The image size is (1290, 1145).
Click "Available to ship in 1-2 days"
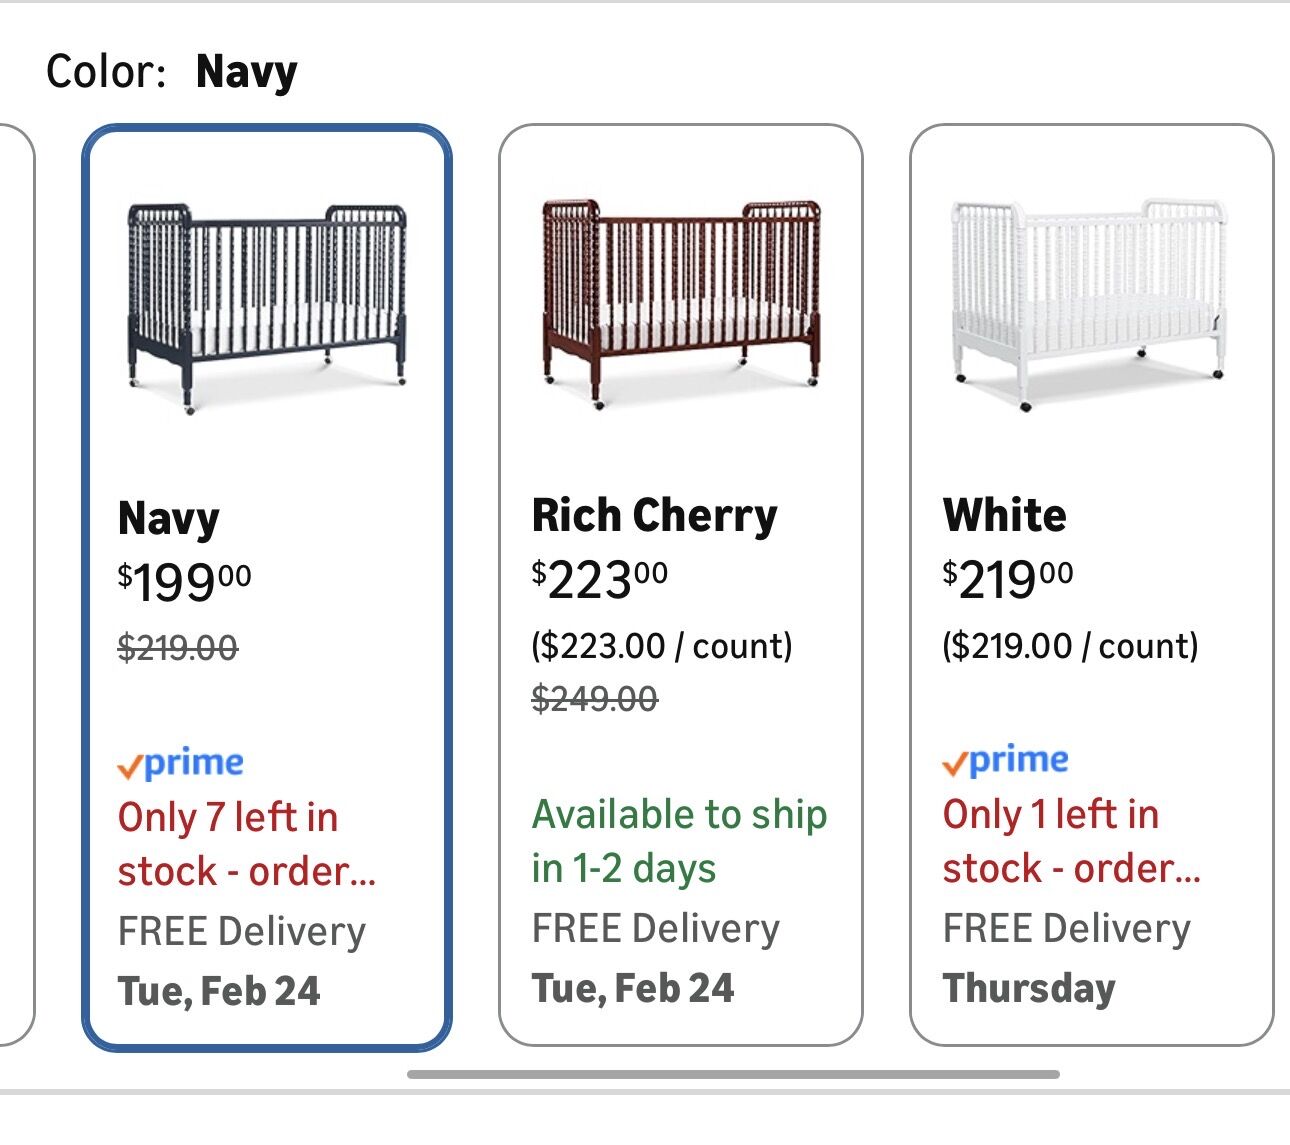click(x=679, y=841)
